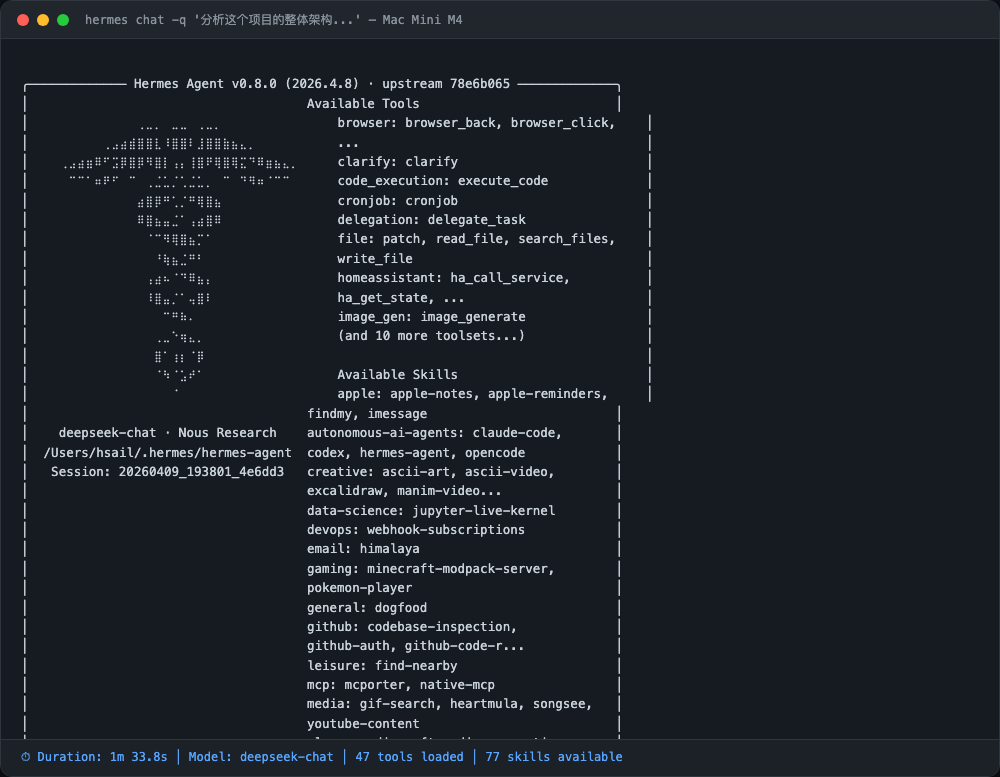Click '77 skills available' in status bar
1000x777 pixels.
click(x=554, y=757)
